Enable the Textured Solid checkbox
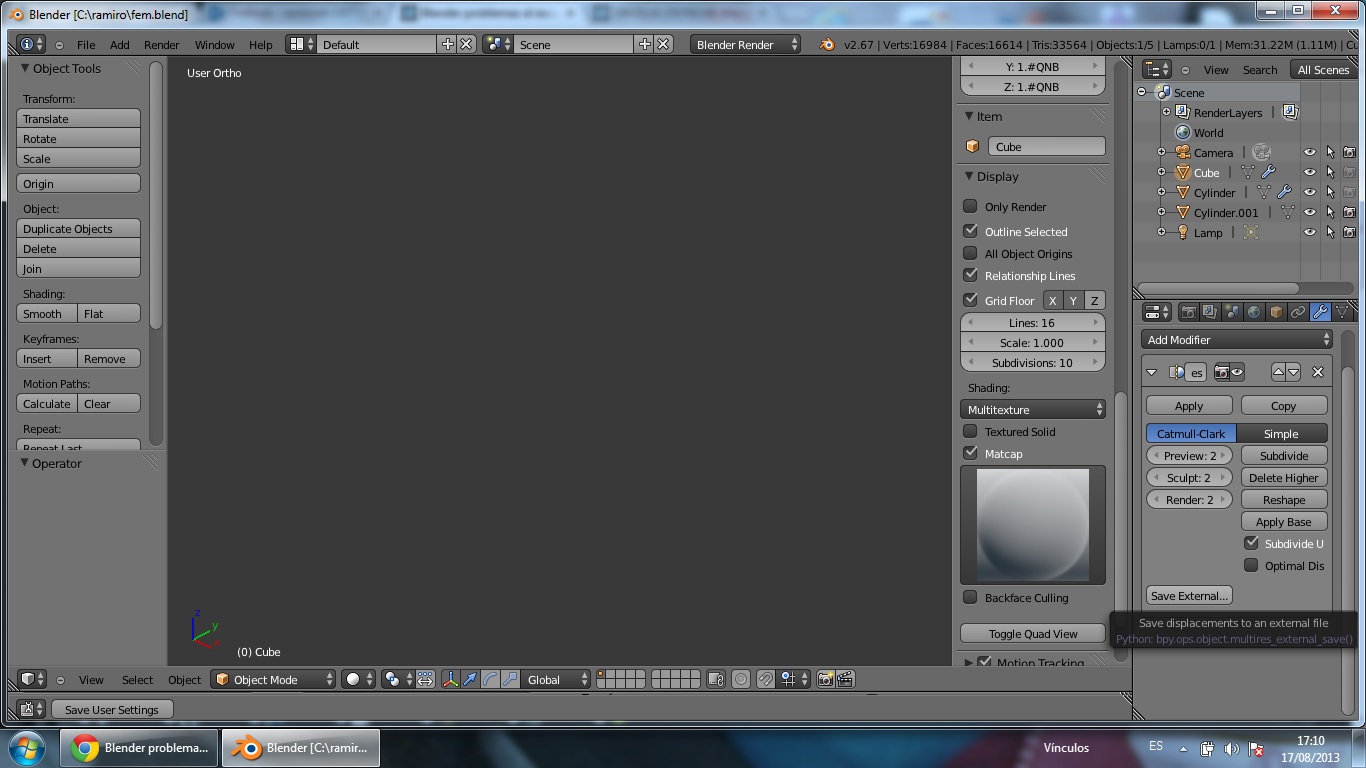Viewport: 1366px width, 768px height. pyautogui.click(x=970, y=431)
